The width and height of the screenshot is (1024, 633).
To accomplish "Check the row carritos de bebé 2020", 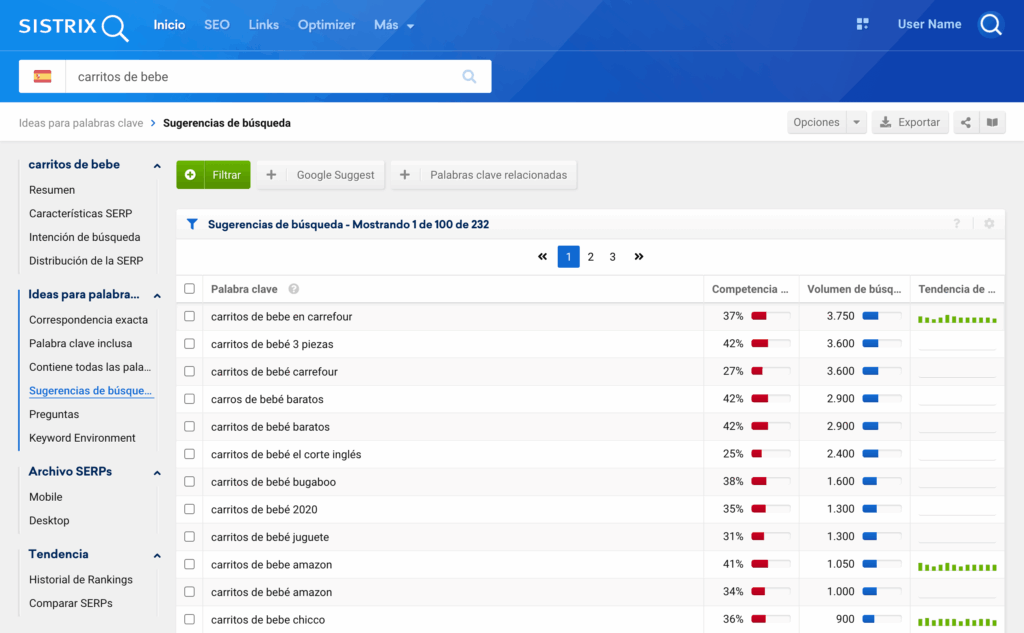I will click(189, 509).
